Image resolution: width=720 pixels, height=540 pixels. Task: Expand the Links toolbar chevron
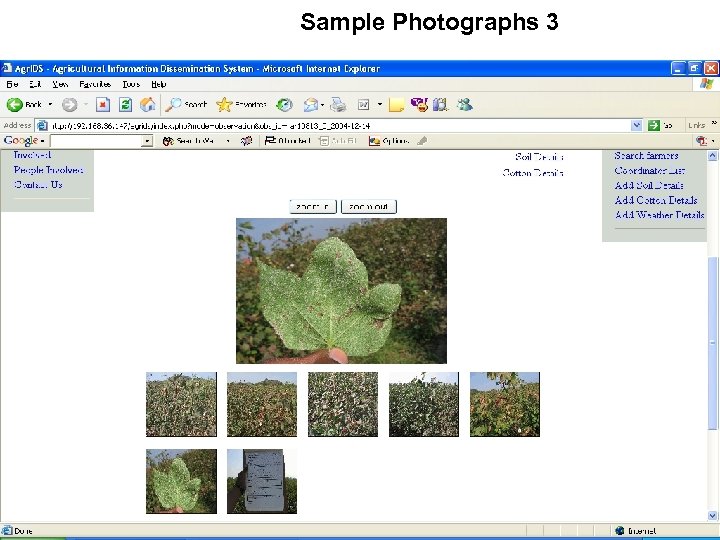pyautogui.click(x=714, y=123)
